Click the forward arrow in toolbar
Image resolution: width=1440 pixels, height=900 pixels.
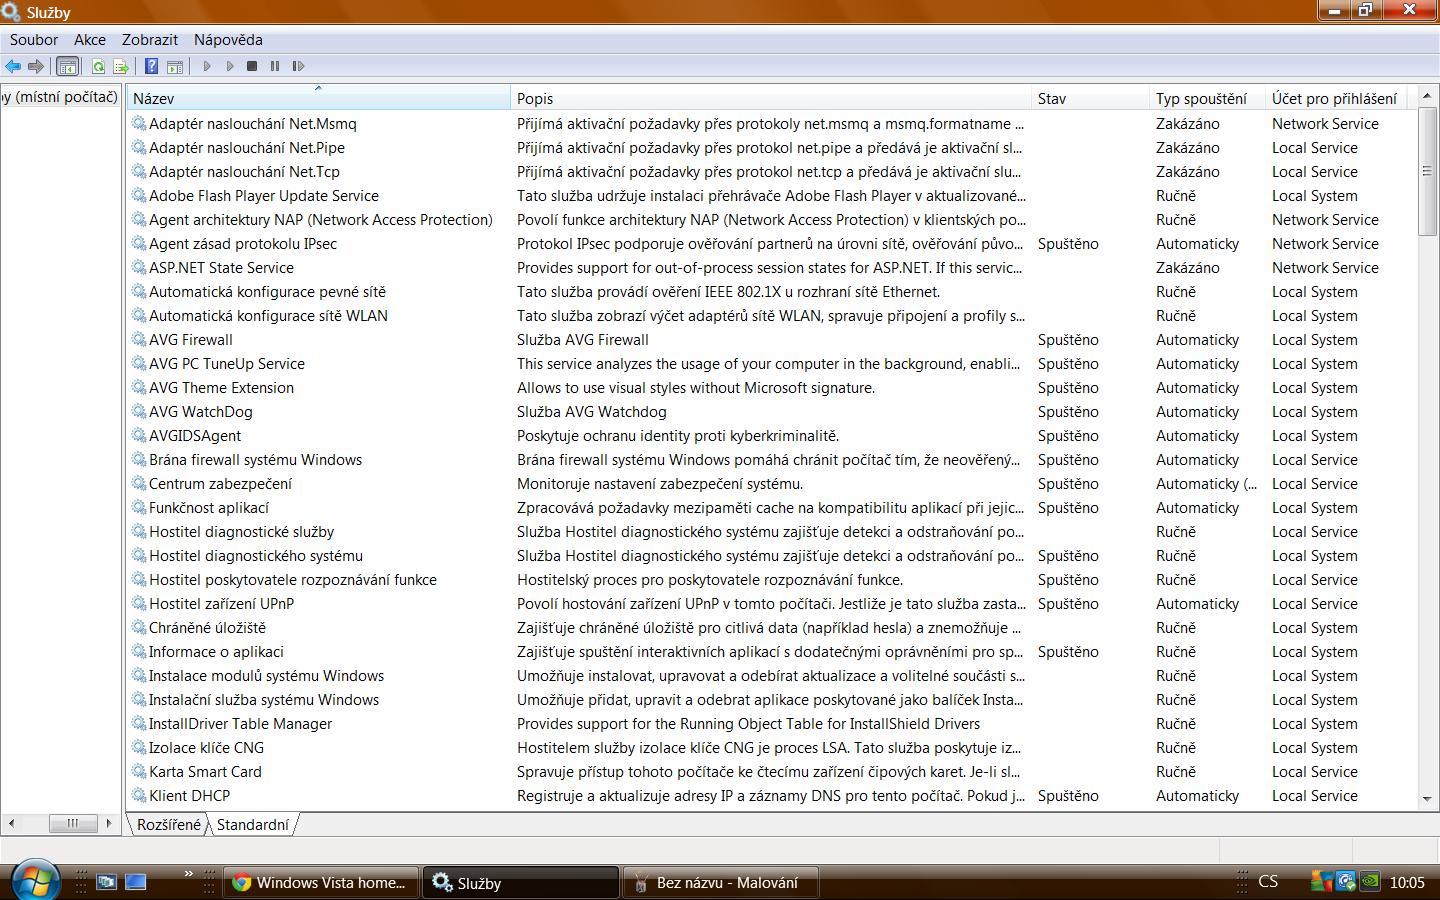pyautogui.click(x=36, y=66)
